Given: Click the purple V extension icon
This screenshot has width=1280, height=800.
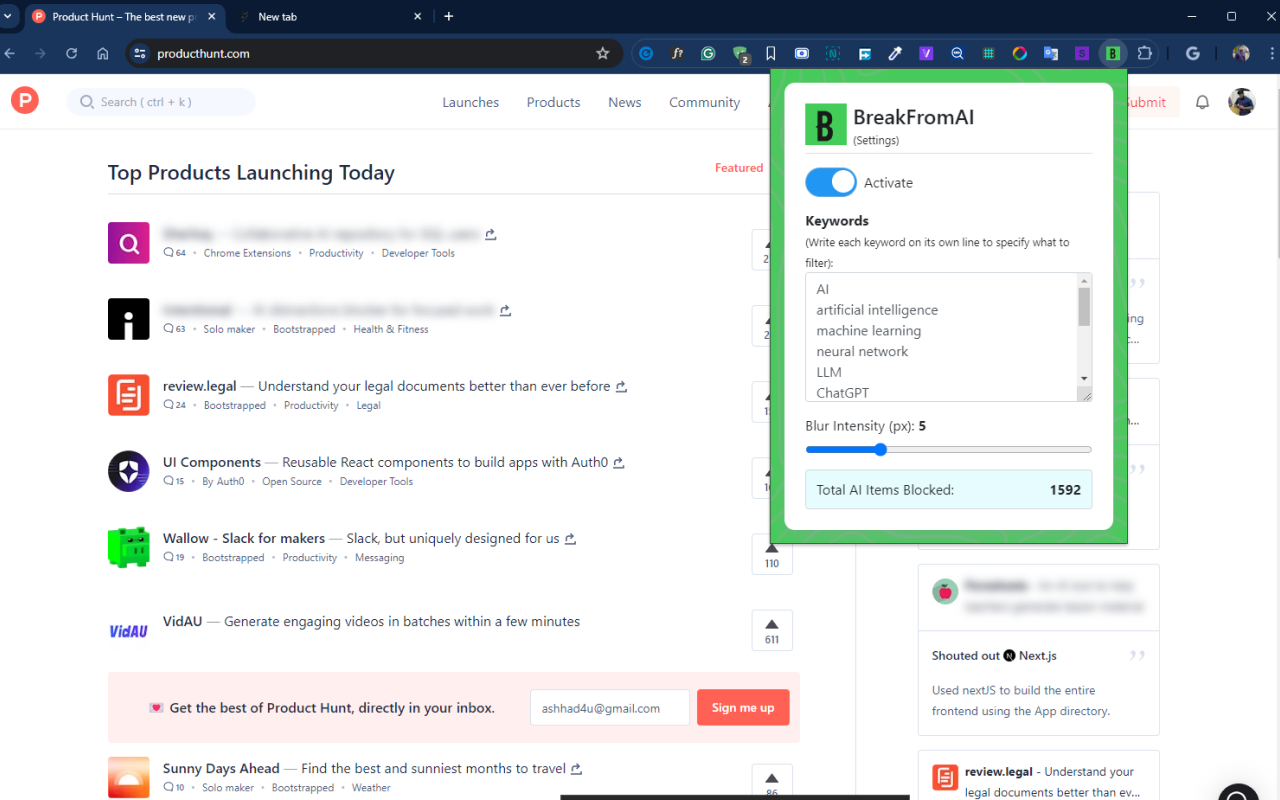Looking at the screenshot, I should [x=926, y=54].
